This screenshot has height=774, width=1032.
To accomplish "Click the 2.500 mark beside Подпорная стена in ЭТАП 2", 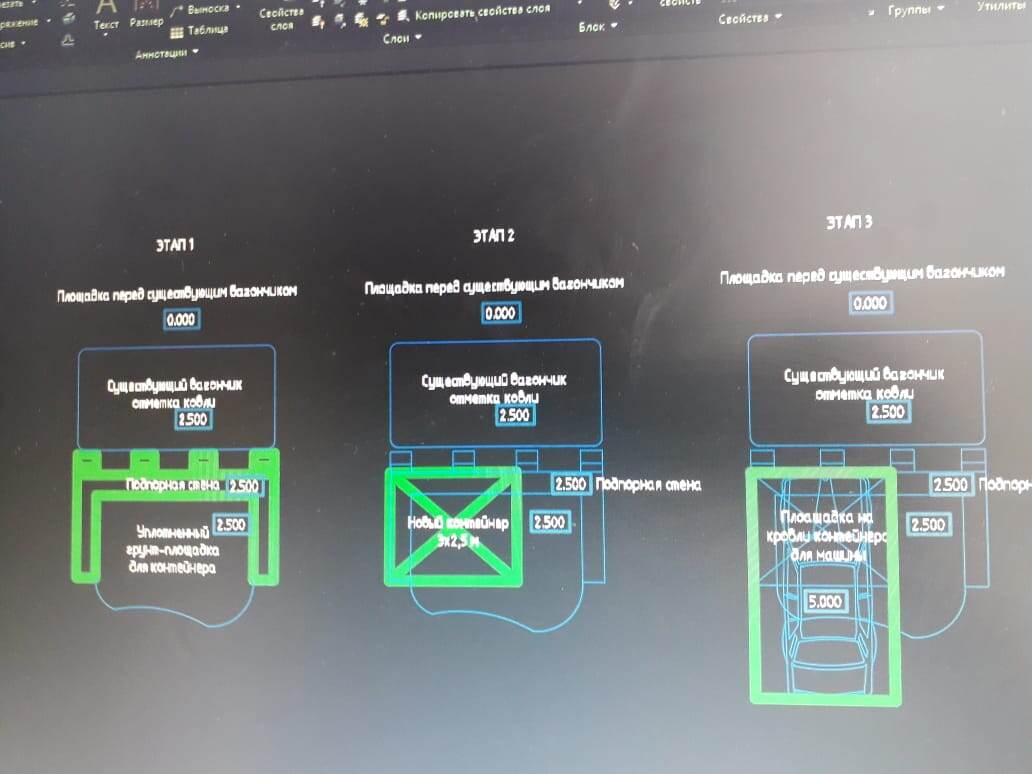I will 571,484.
